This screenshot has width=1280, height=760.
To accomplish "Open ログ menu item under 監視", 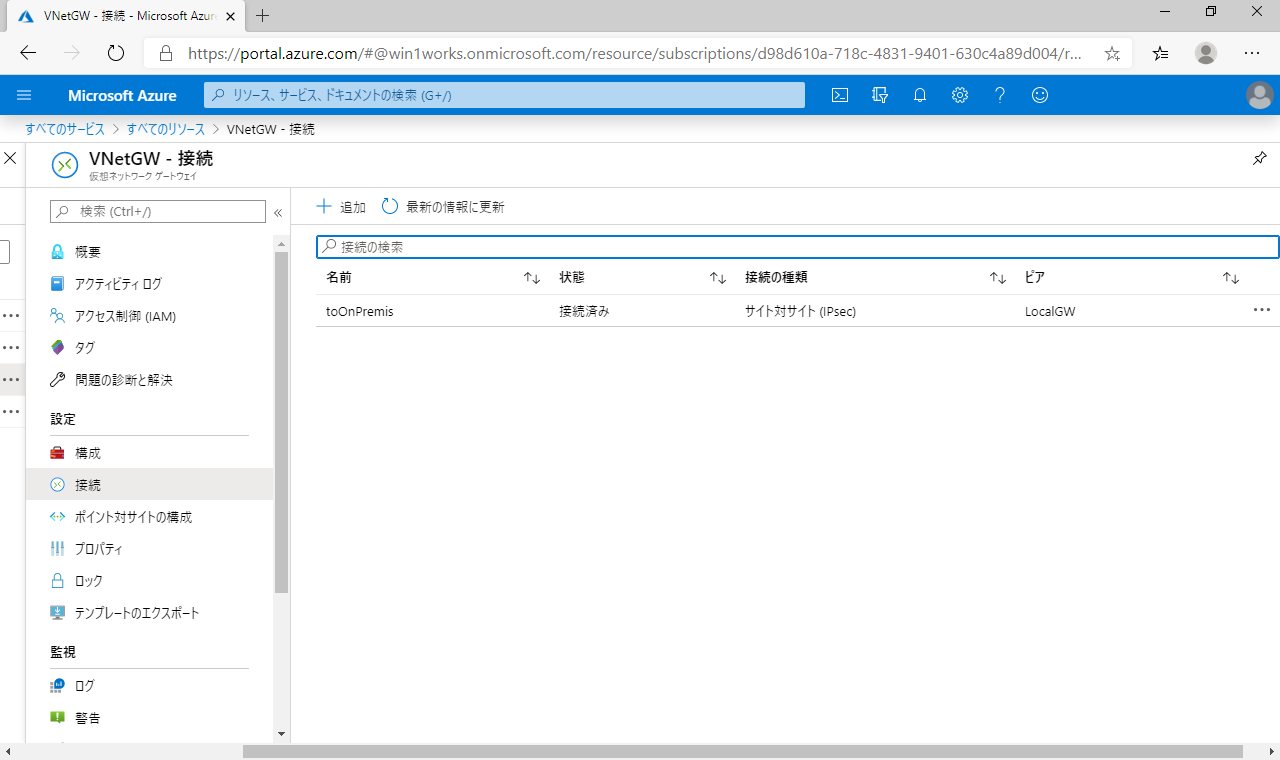I will 150,686.
